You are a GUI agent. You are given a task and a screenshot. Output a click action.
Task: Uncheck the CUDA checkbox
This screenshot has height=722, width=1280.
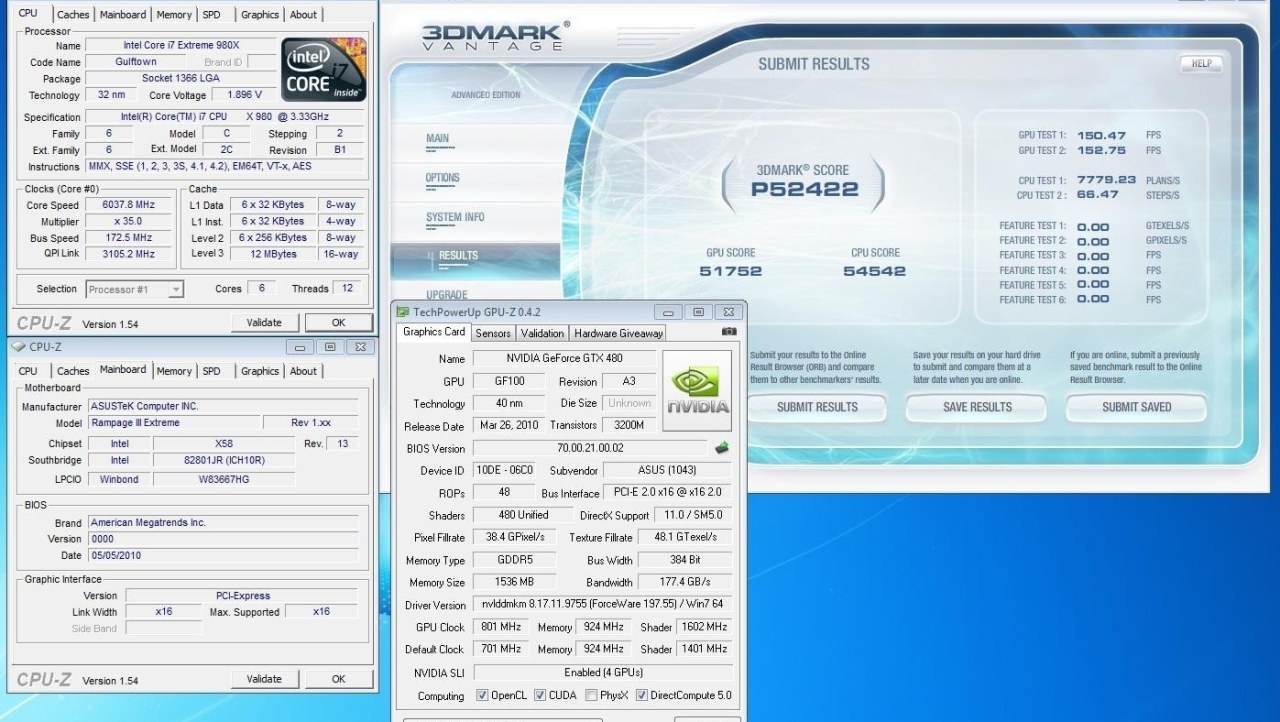pyautogui.click(x=540, y=696)
